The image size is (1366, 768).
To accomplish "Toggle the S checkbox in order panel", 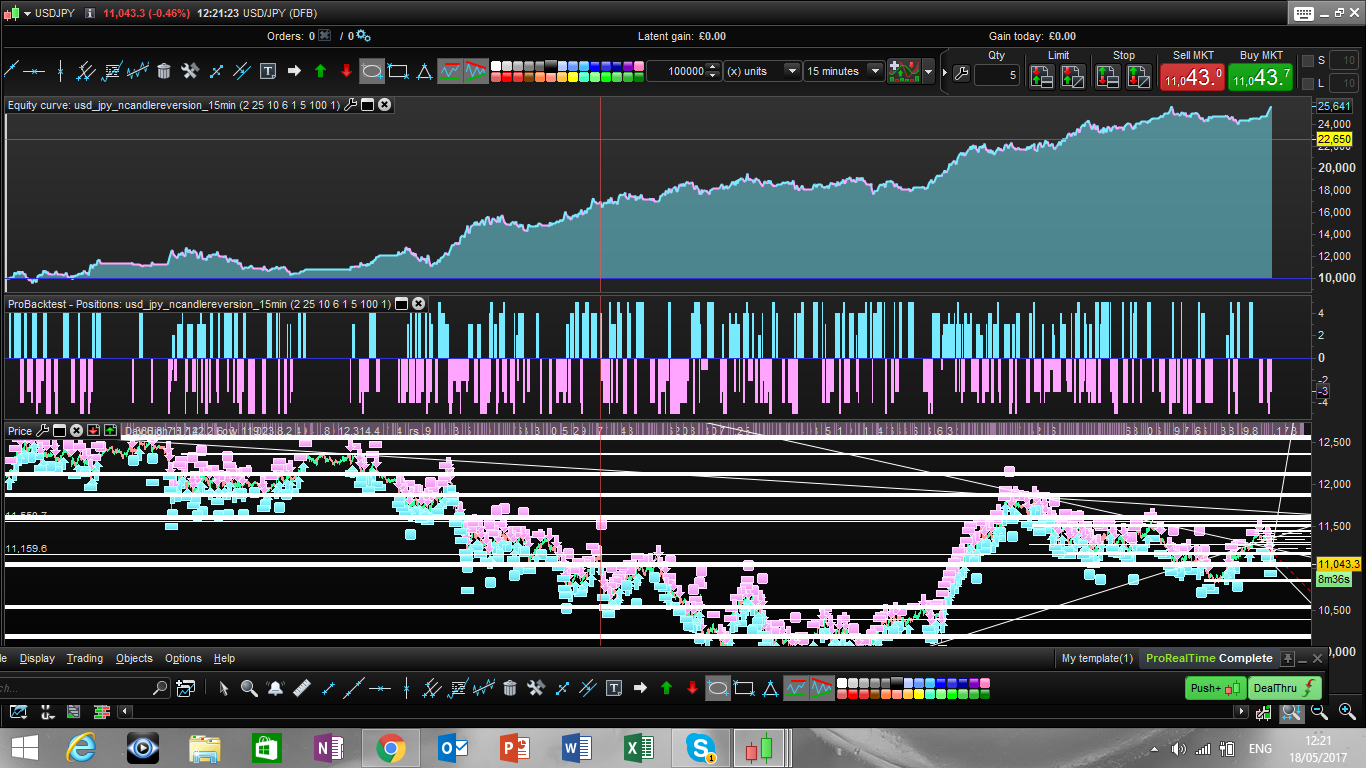I will coord(1307,61).
